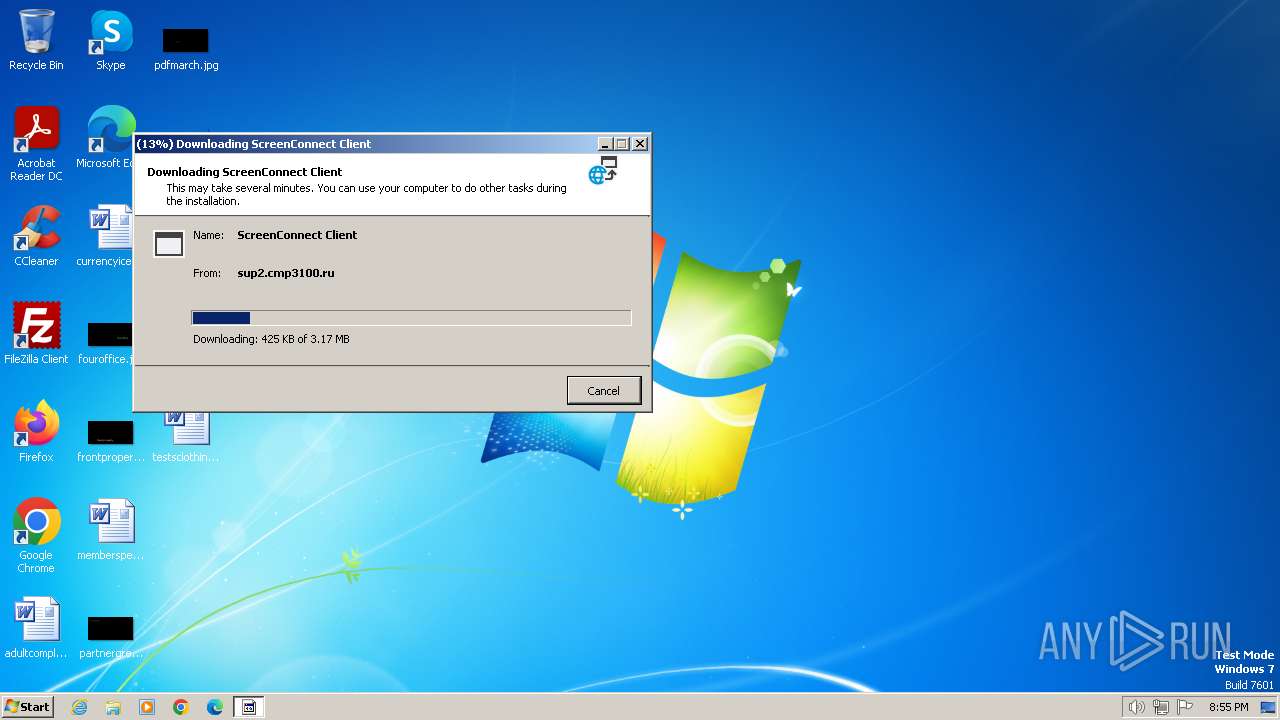Open the Windows Start menu
1280x720 pixels.
[x=27, y=706]
